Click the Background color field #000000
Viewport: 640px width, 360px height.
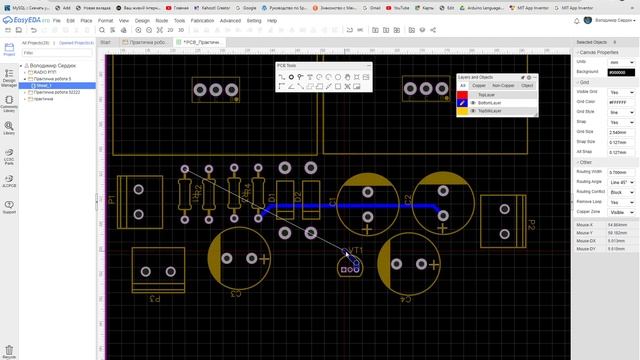tap(621, 73)
